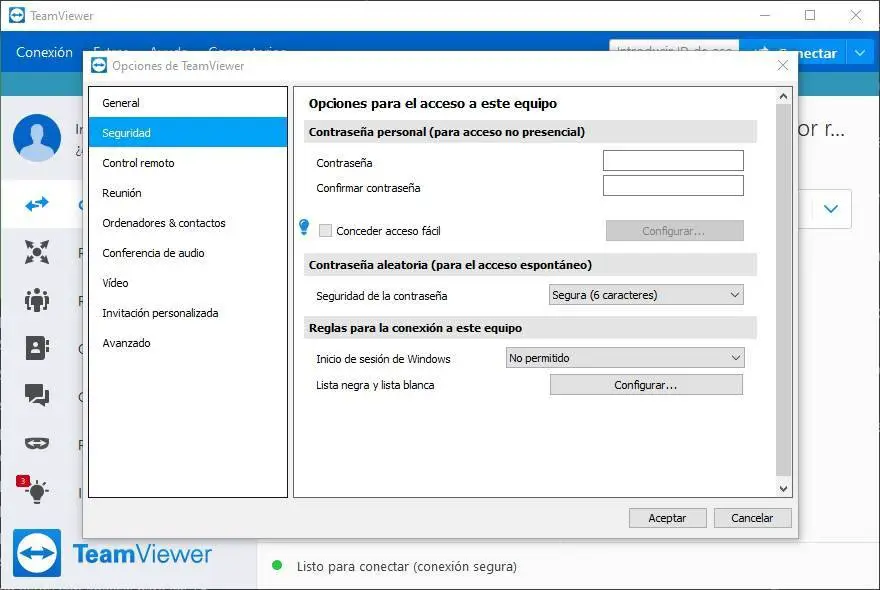Close the Opciones de TeamViewer dialog
Screen dimensions: 880x590
pos(782,66)
